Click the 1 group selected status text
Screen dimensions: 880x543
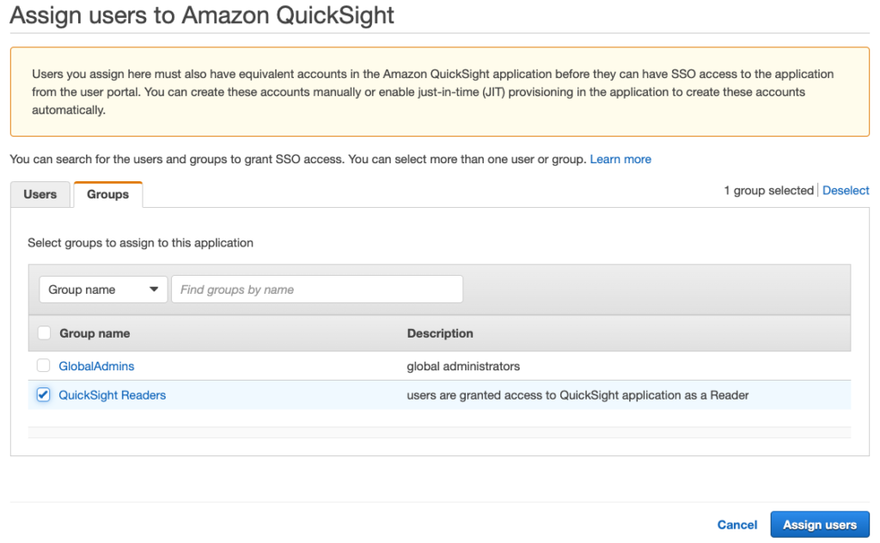[x=768, y=190]
